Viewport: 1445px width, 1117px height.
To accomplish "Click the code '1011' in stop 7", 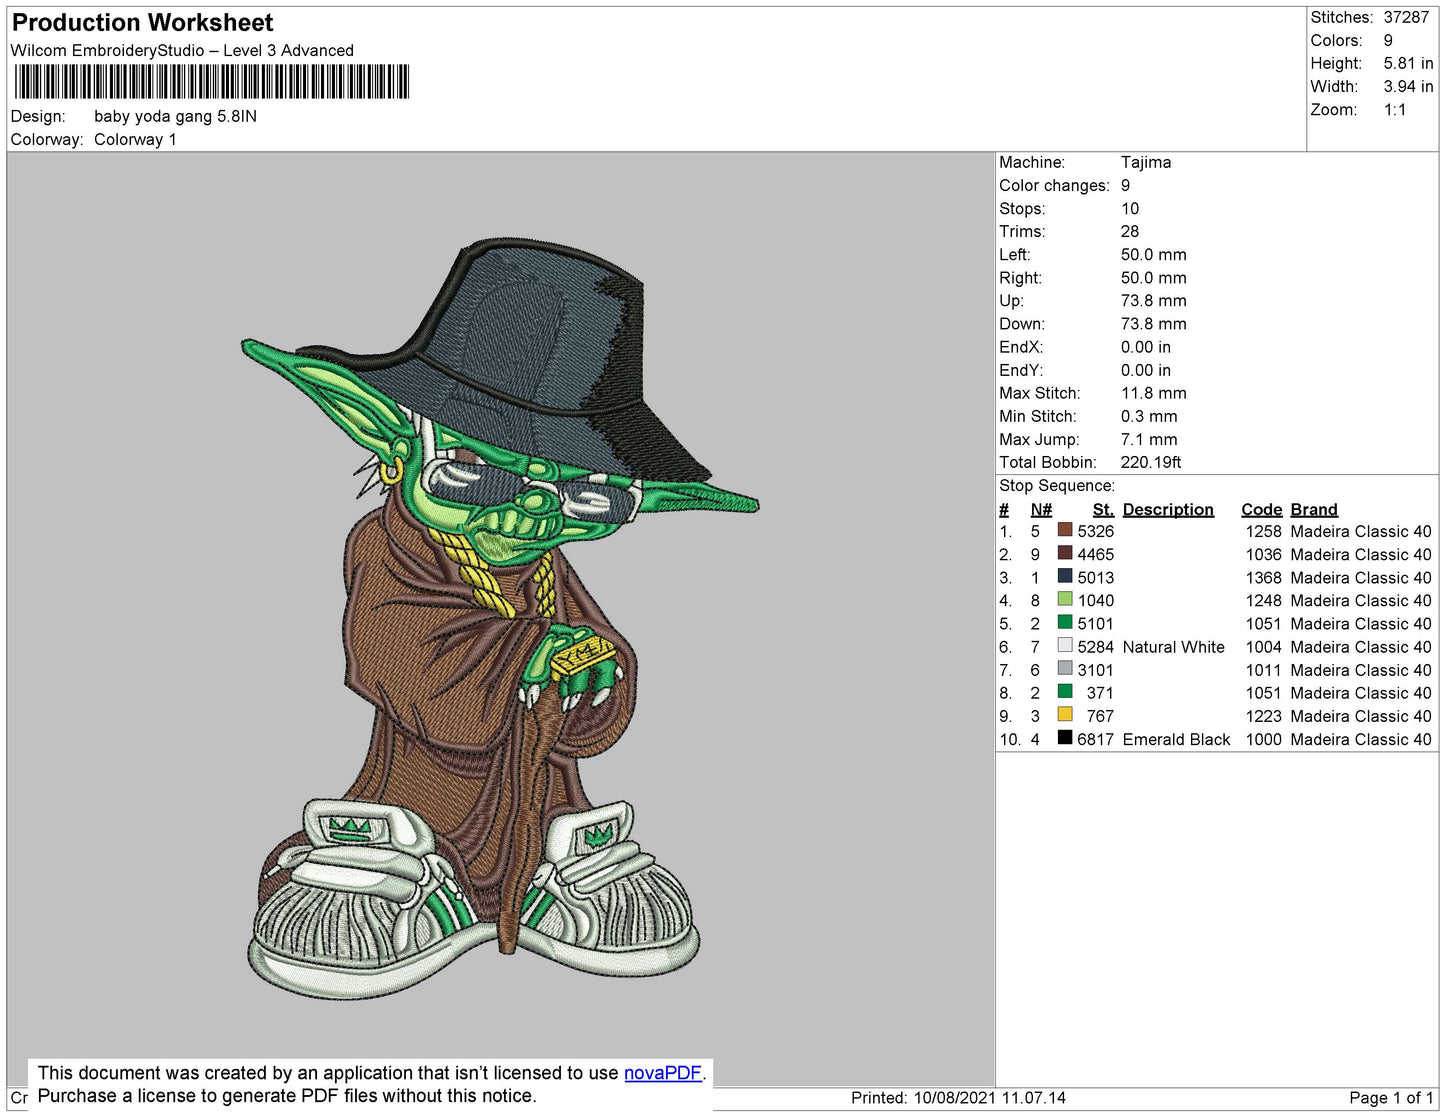I will pos(1263,670).
